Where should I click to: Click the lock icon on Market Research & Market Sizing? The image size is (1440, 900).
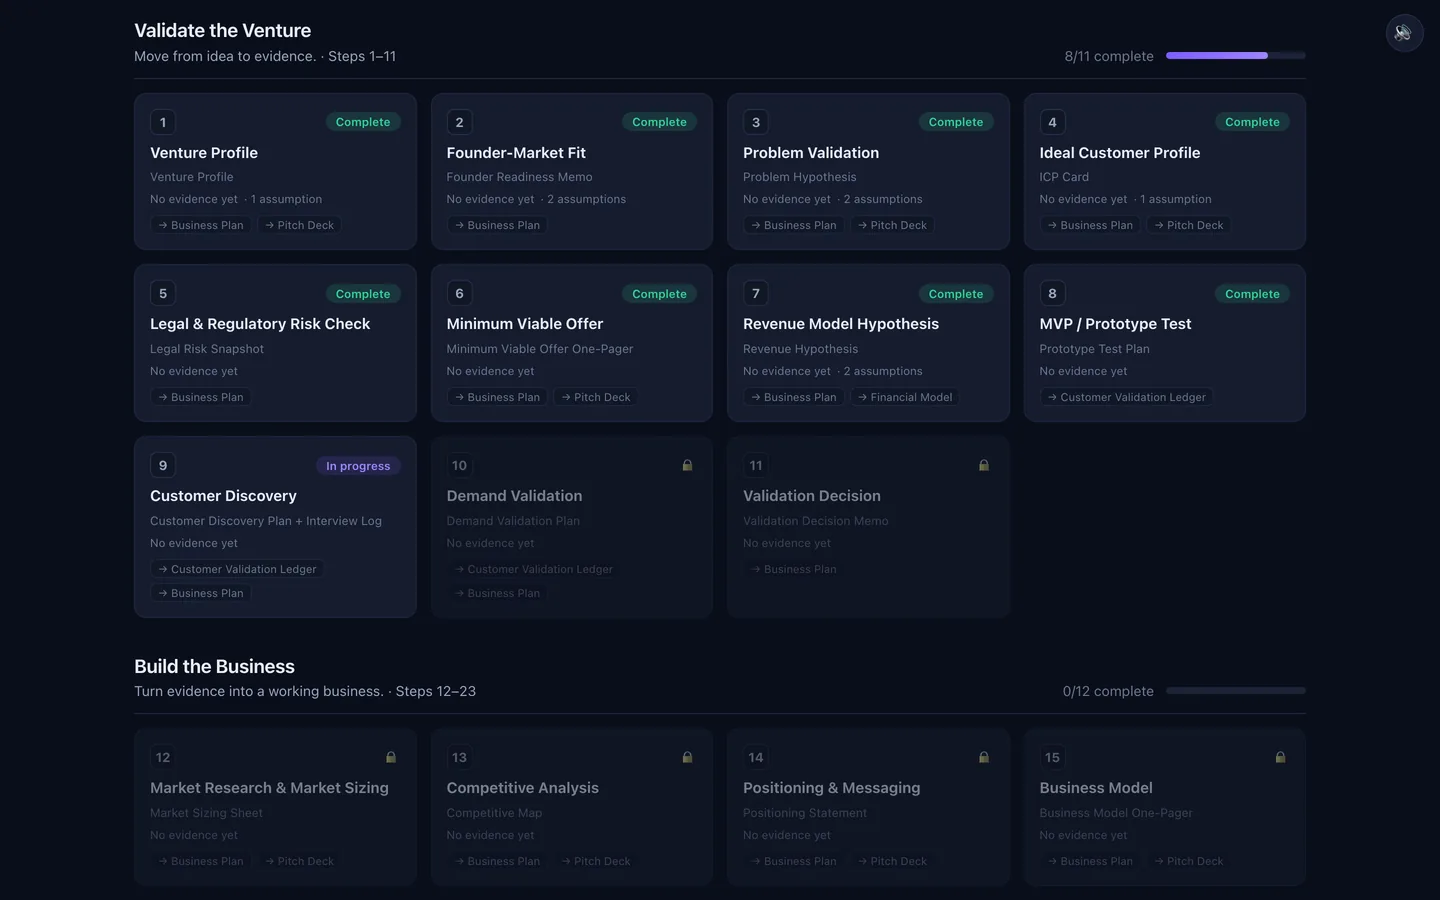pyautogui.click(x=391, y=757)
